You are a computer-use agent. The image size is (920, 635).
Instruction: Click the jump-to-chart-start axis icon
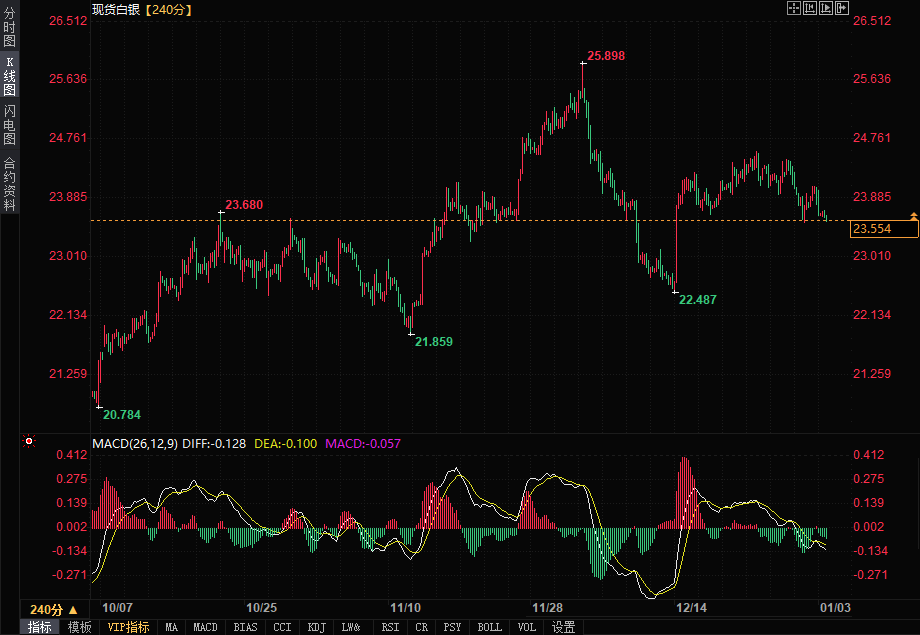click(x=809, y=8)
